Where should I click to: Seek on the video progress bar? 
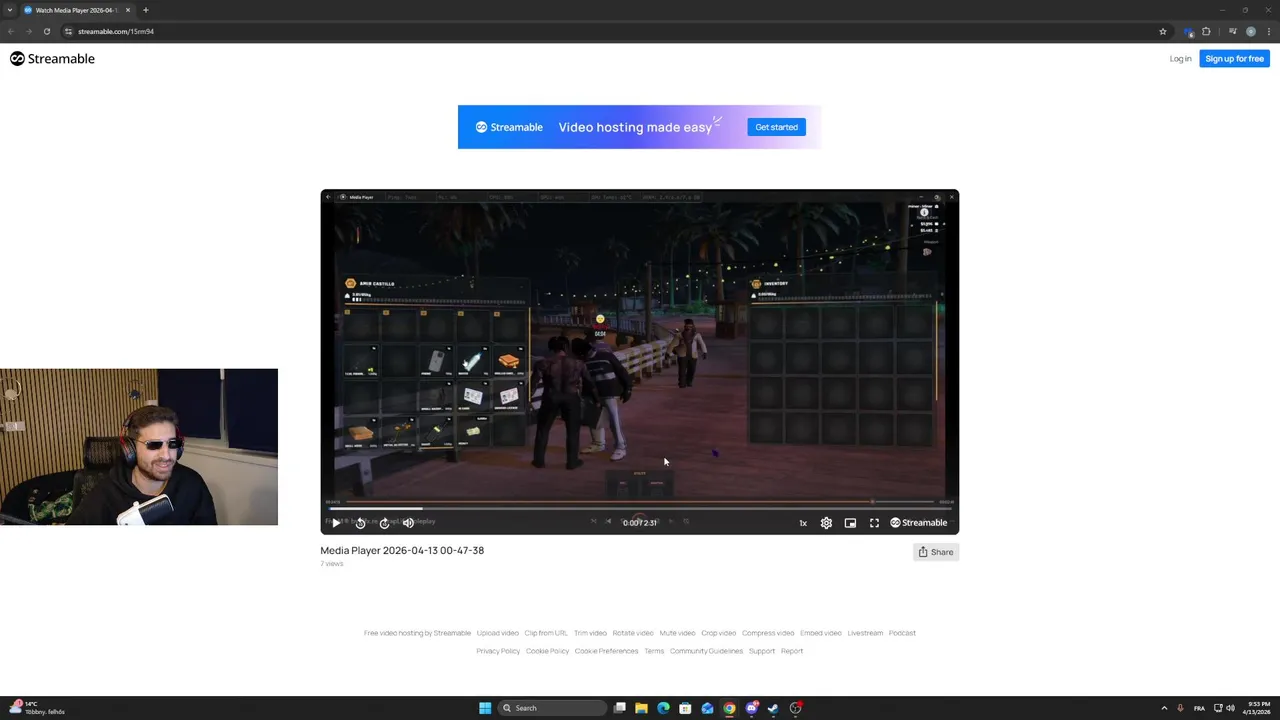point(640,508)
